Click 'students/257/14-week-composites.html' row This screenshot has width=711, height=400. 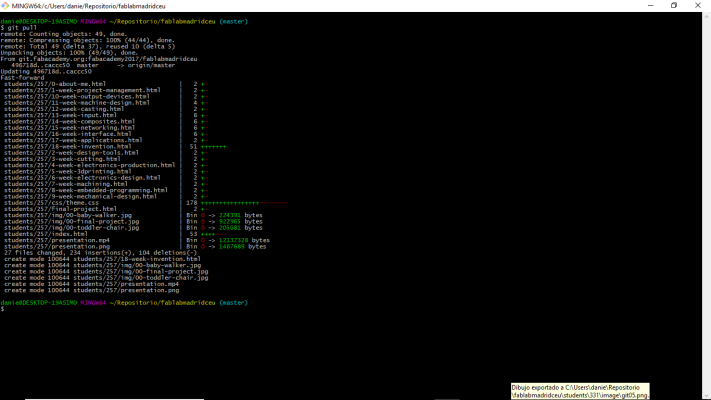point(106,122)
